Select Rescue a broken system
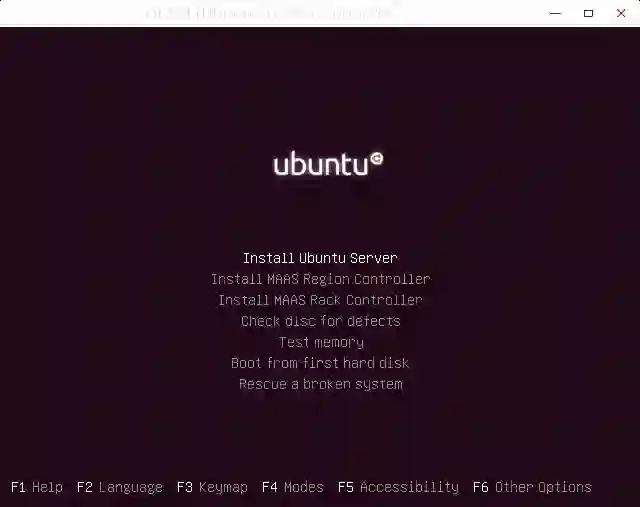The height and width of the screenshot is (507, 640). (x=320, y=385)
